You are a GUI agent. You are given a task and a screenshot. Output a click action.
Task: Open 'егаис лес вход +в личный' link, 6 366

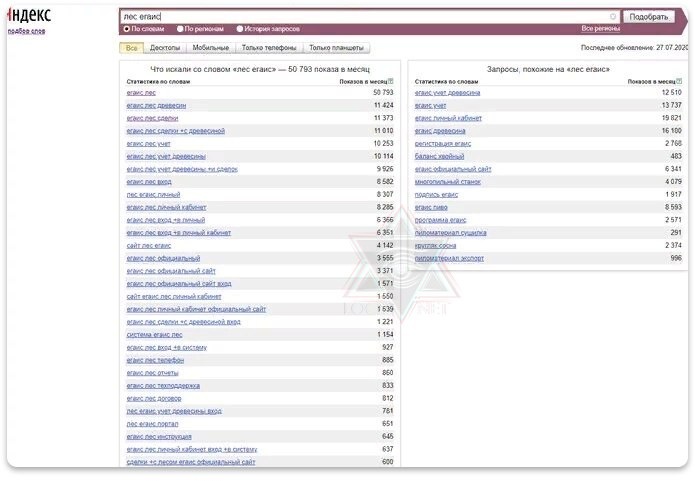(x=166, y=220)
